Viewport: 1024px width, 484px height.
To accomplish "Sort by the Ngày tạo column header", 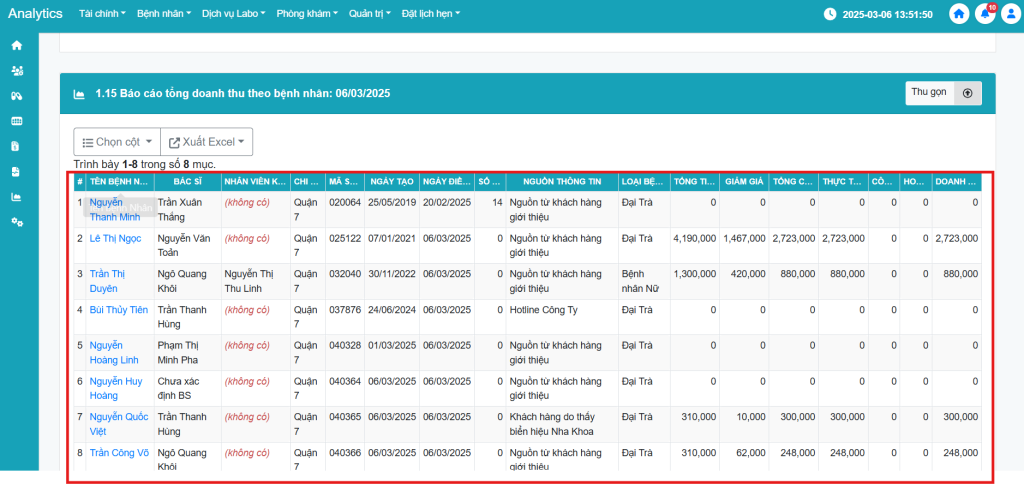I will (x=391, y=182).
